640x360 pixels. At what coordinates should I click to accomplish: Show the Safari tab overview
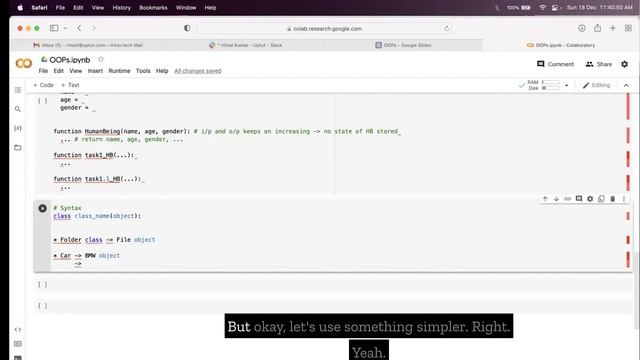point(628,28)
